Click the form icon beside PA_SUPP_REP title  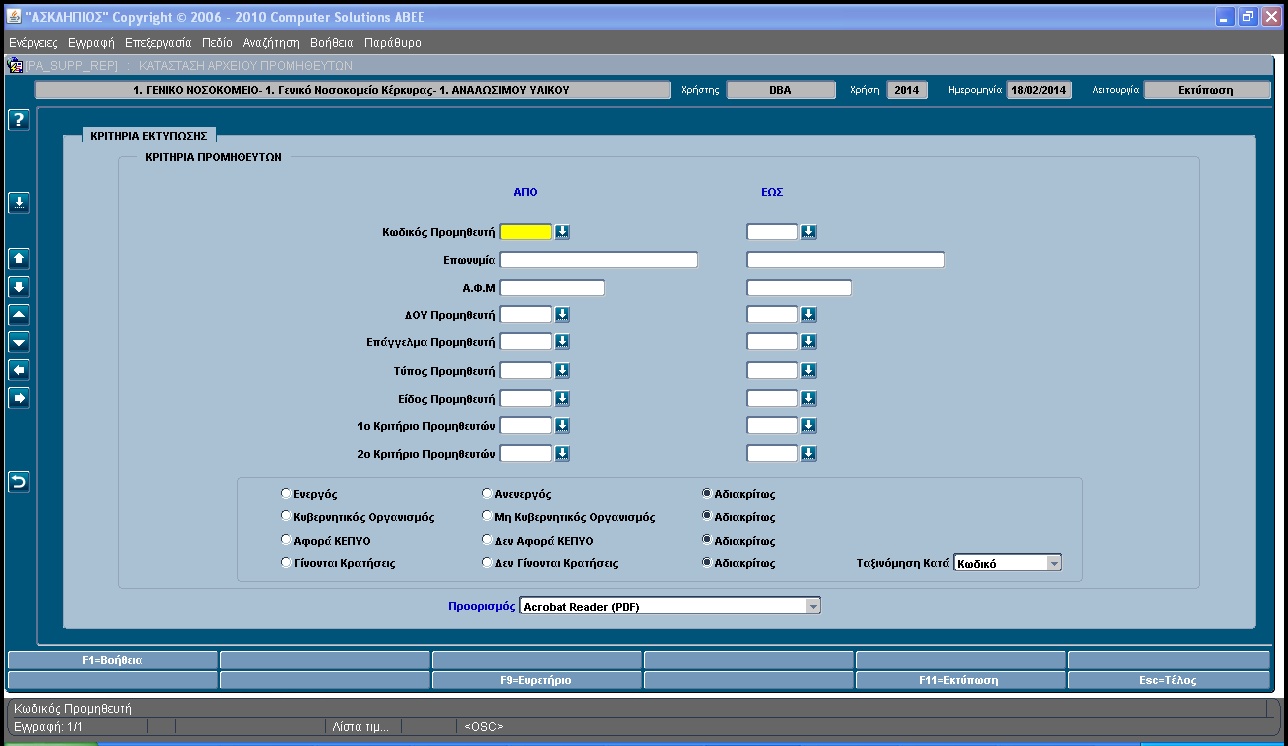(x=15, y=65)
